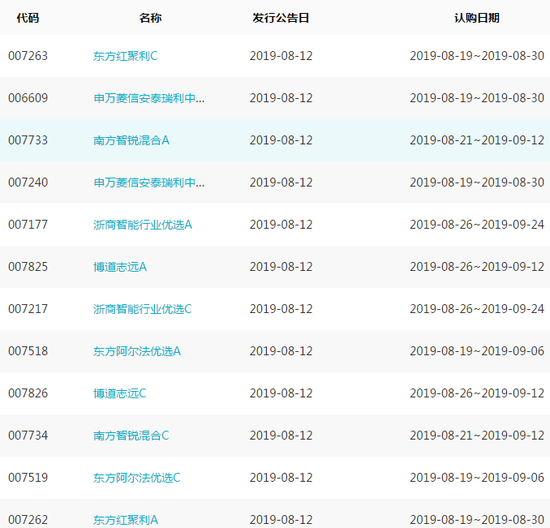Open the 浙商智能行业优选A fund link
This screenshot has height=528, width=550.
[x=143, y=225]
